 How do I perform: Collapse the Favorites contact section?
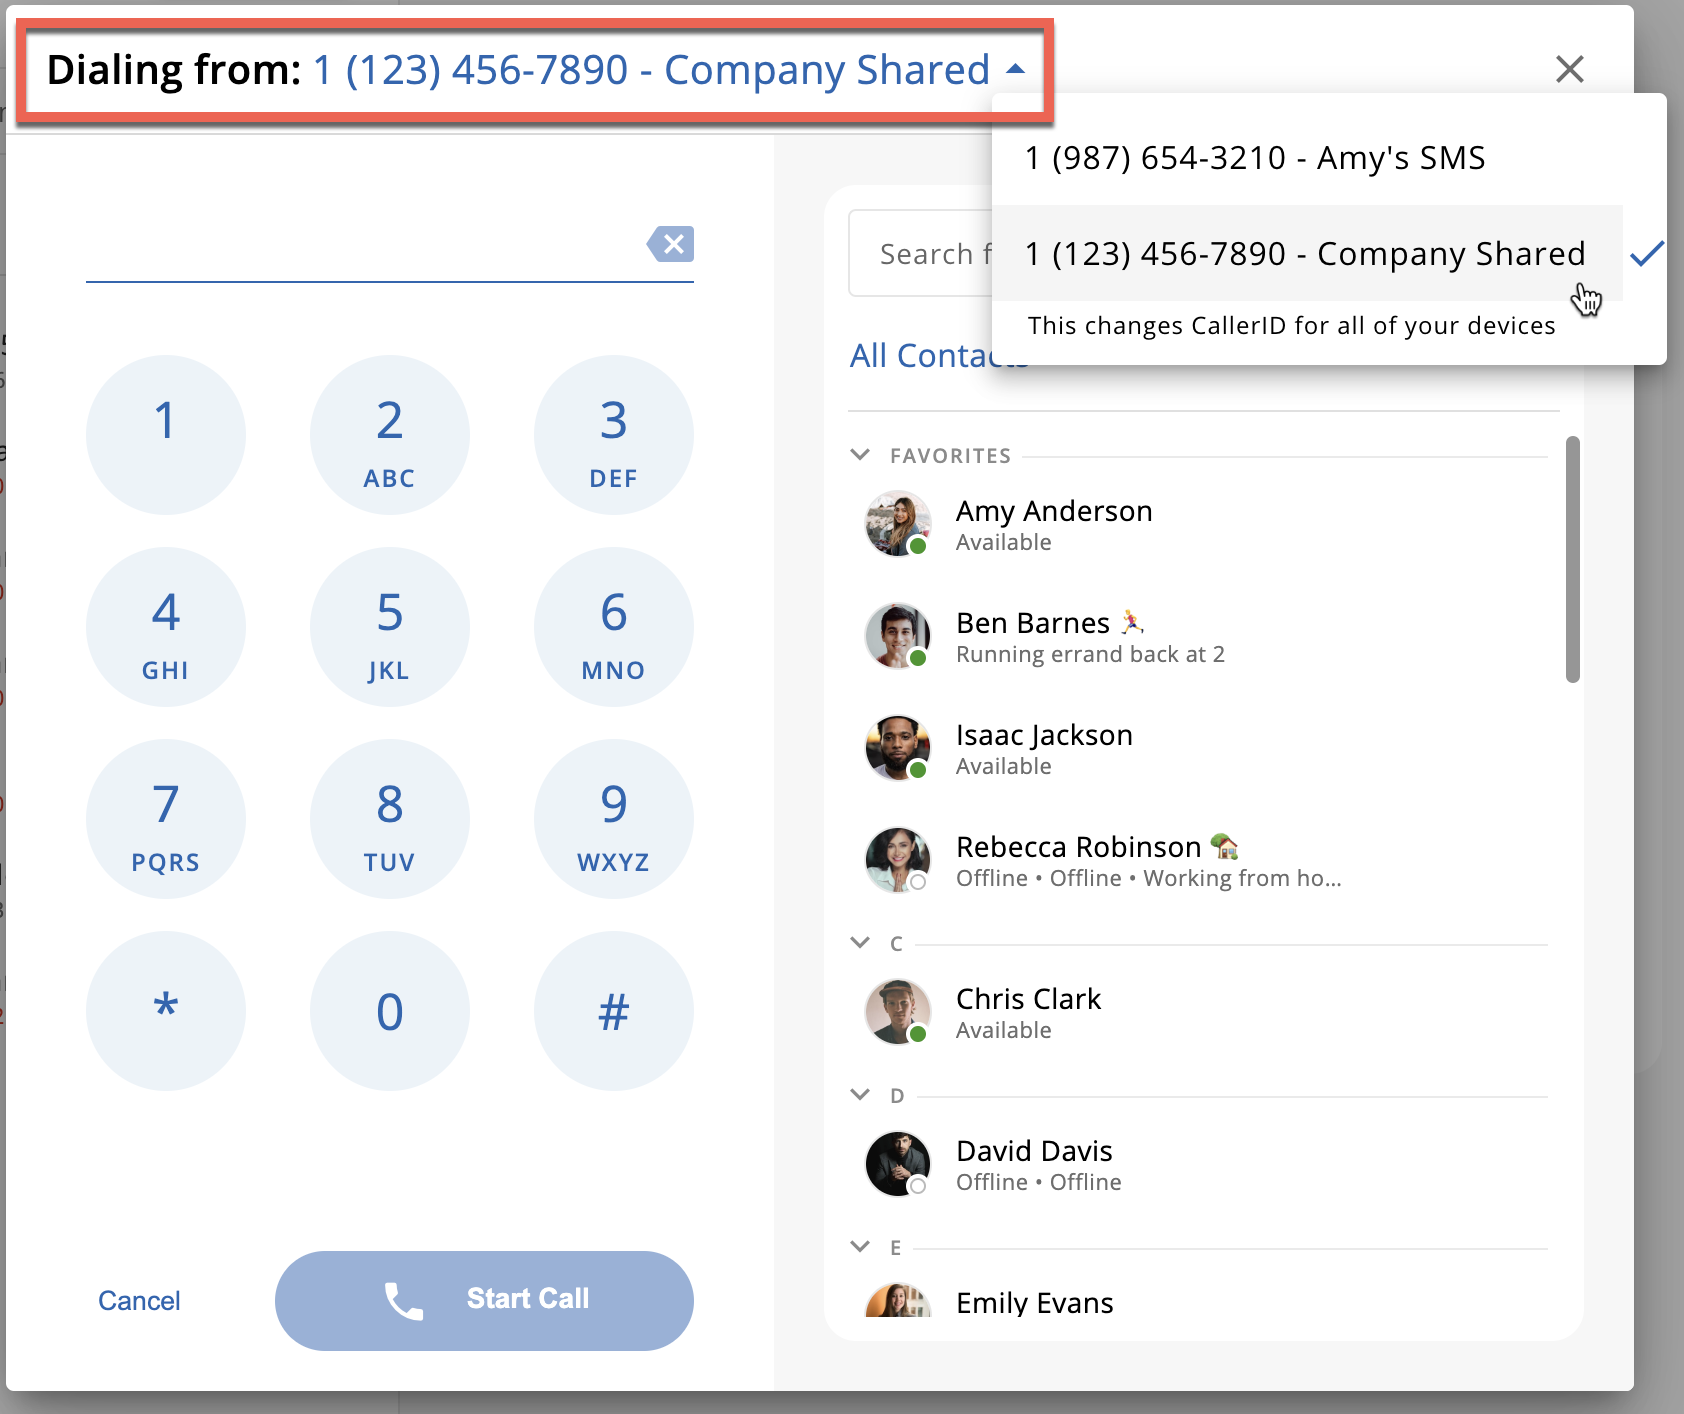coord(860,455)
